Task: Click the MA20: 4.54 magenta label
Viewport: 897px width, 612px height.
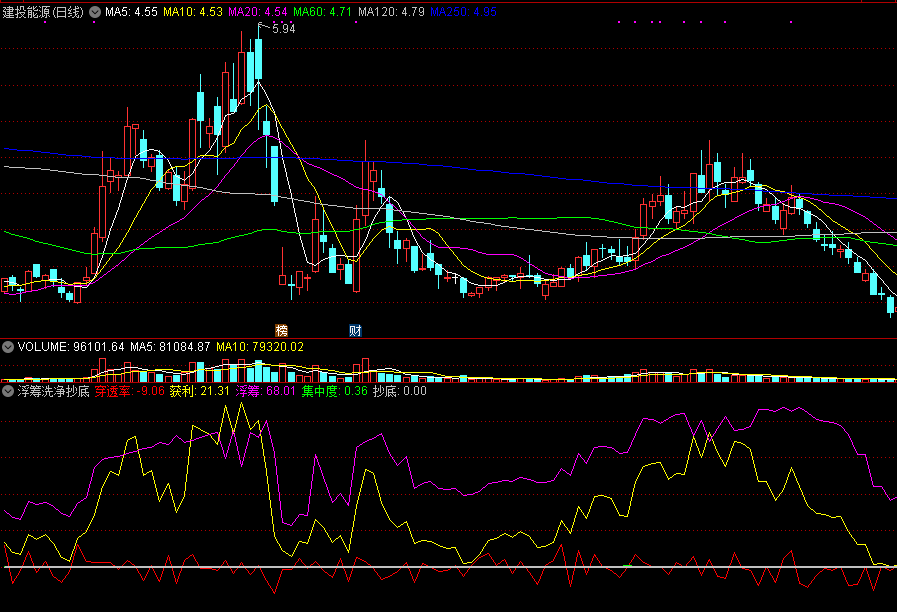Action: [257, 12]
